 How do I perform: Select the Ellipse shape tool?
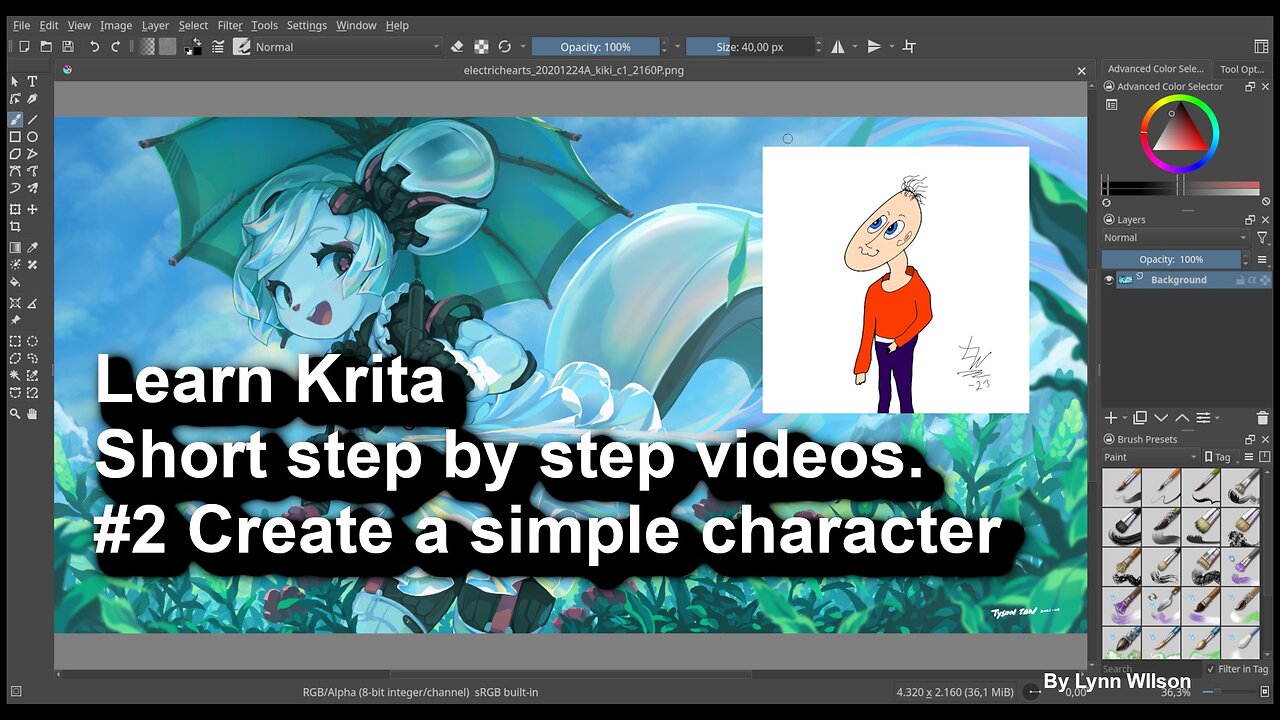point(32,136)
